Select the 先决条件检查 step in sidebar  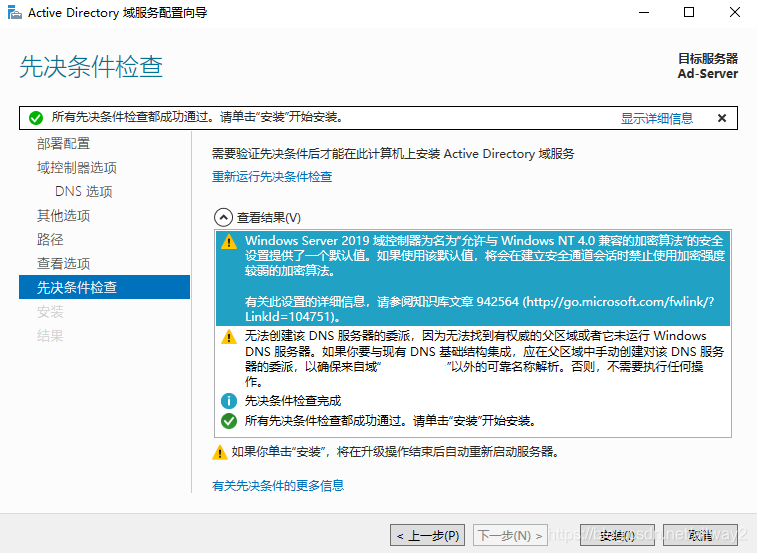coord(104,287)
